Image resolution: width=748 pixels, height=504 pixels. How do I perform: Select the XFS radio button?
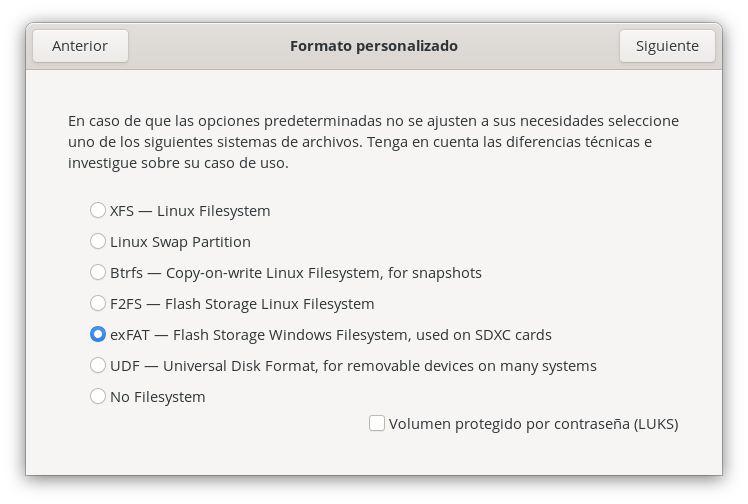pyautogui.click(x=98, y=210)
